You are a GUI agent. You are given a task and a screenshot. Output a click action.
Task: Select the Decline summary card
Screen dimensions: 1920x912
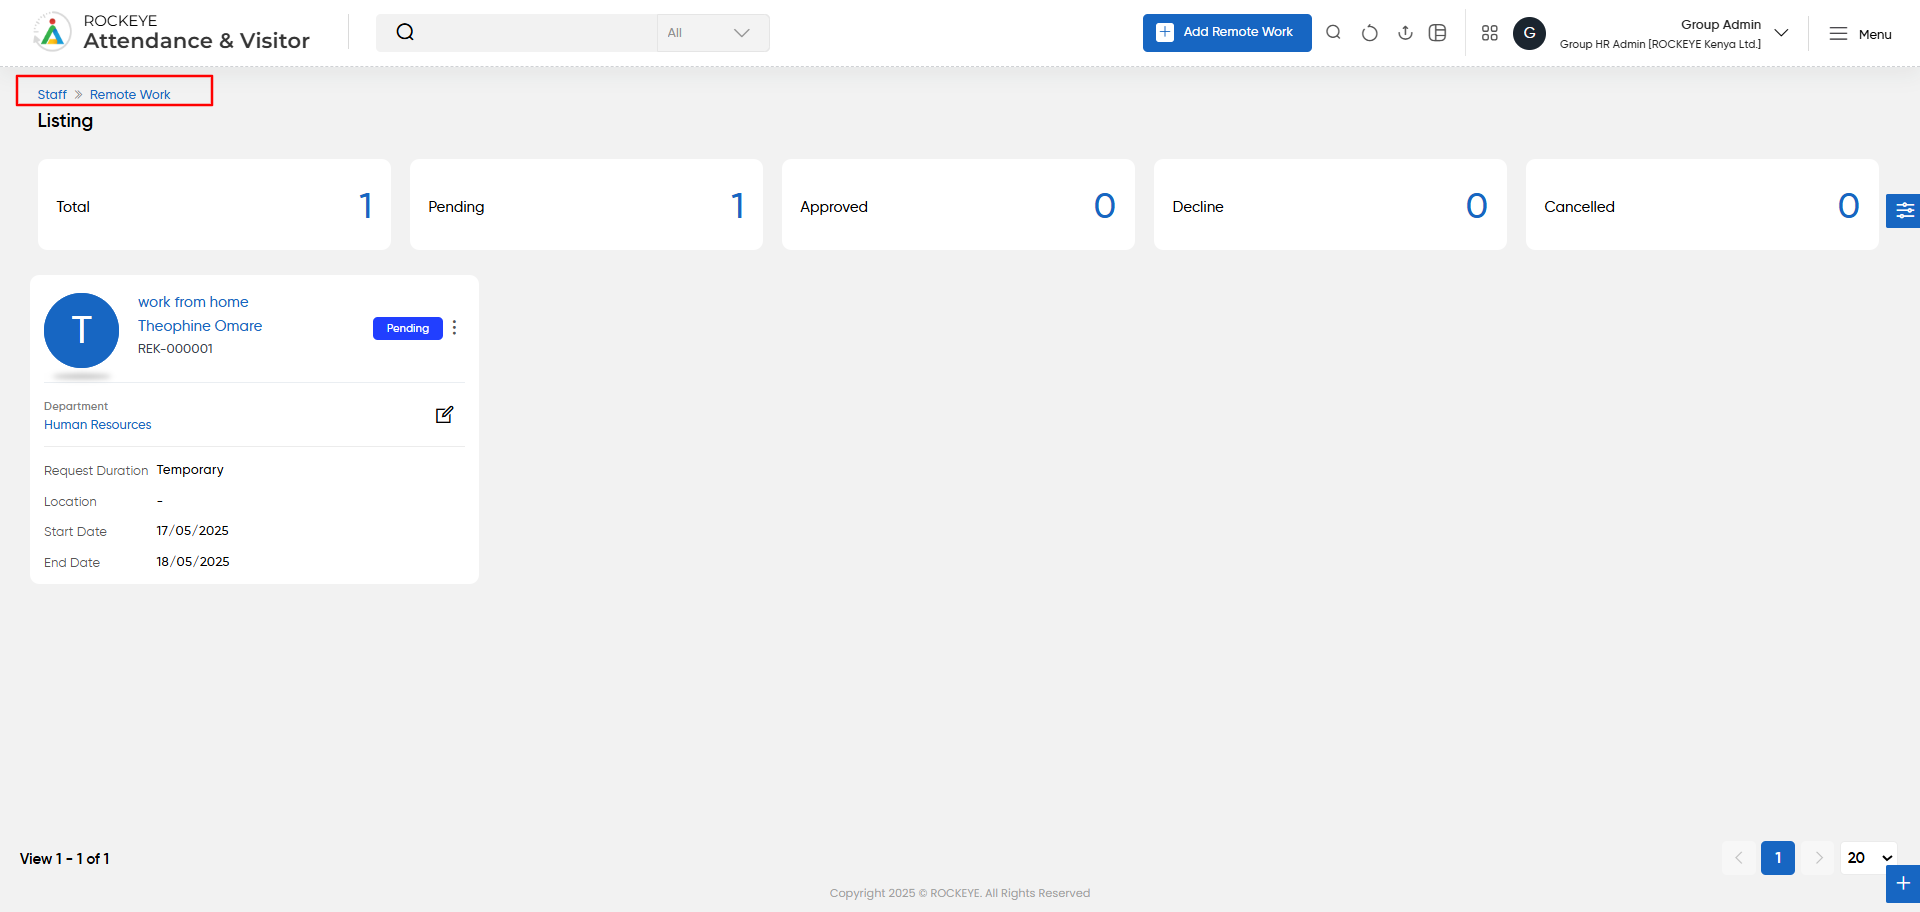[x=1330, y=205]
